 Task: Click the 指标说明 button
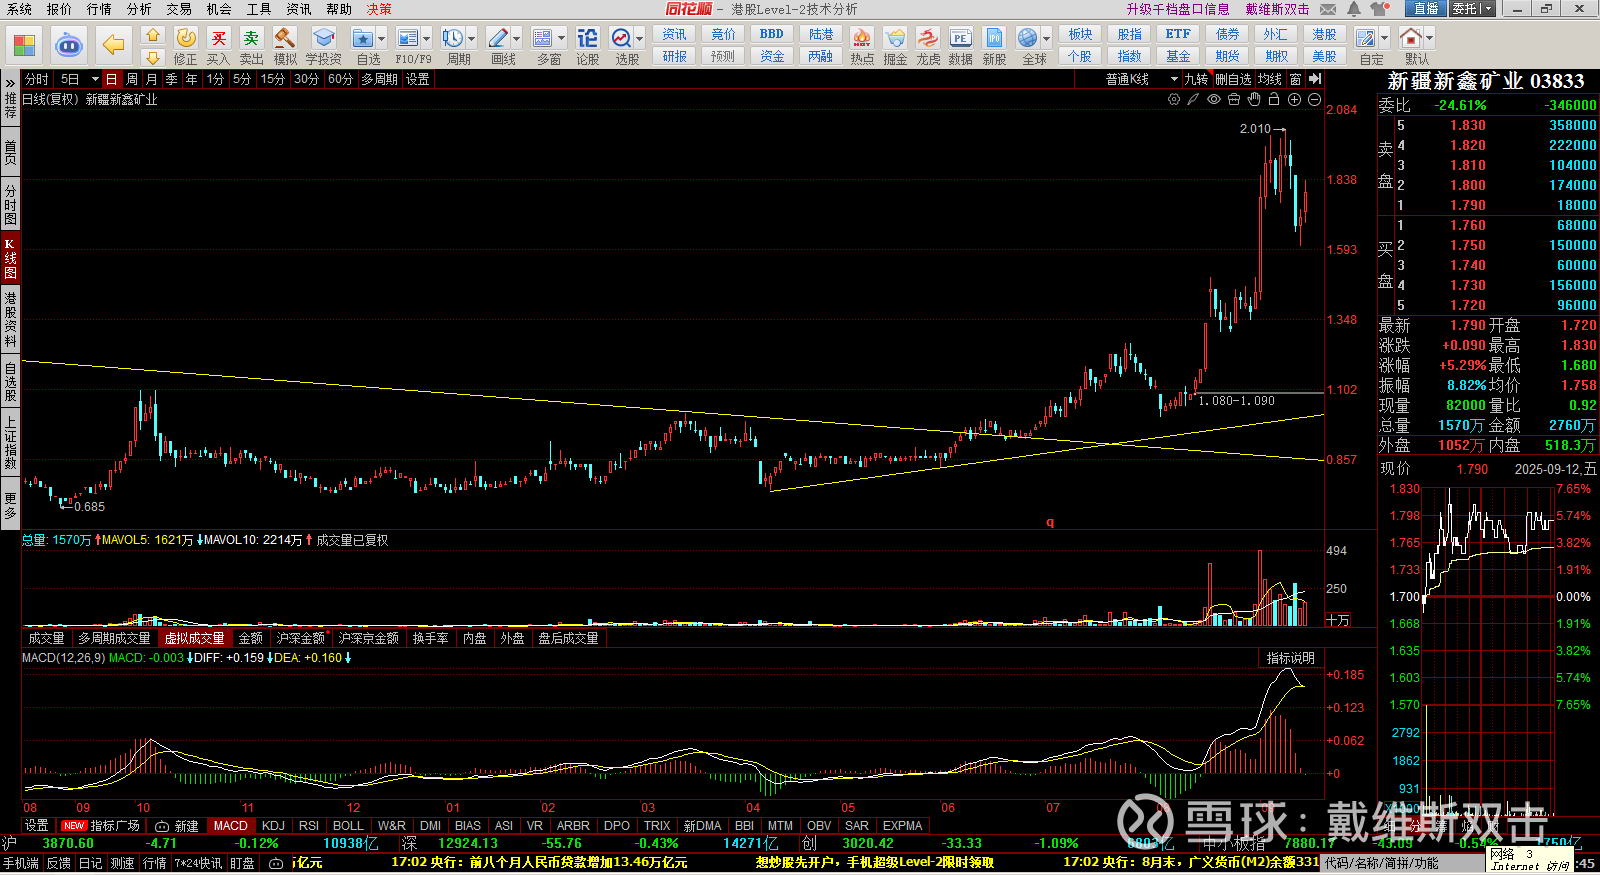click(x=1290, y=657)
